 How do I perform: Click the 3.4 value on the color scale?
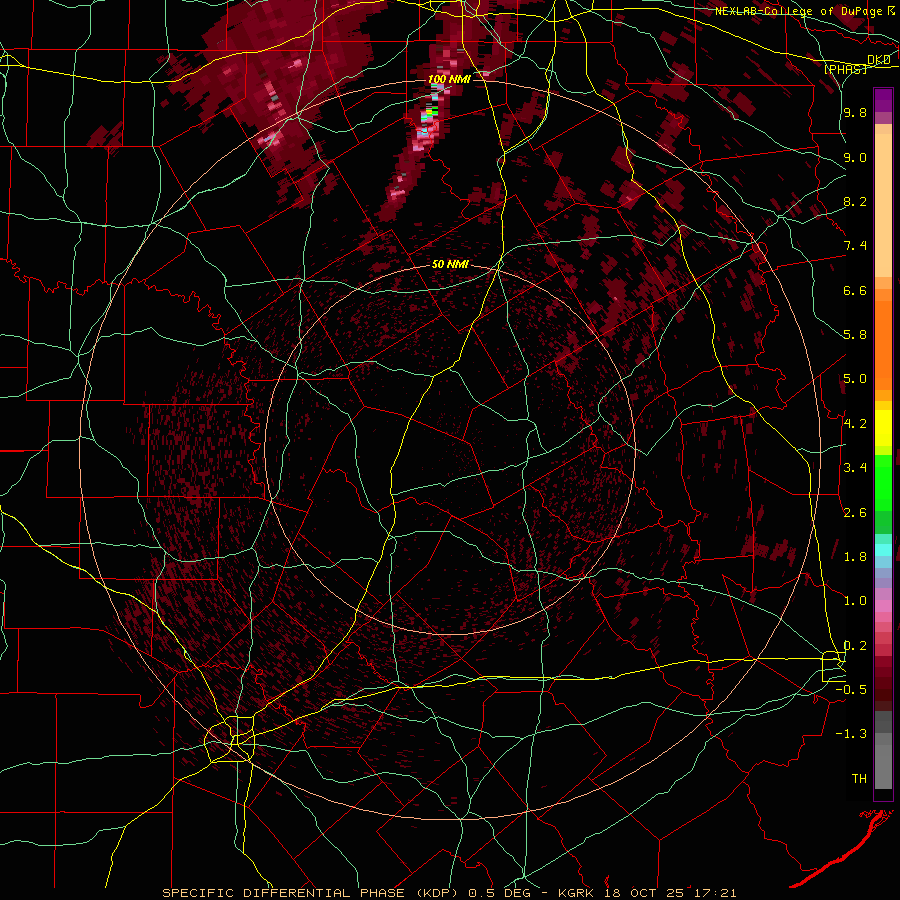point(855,468)
